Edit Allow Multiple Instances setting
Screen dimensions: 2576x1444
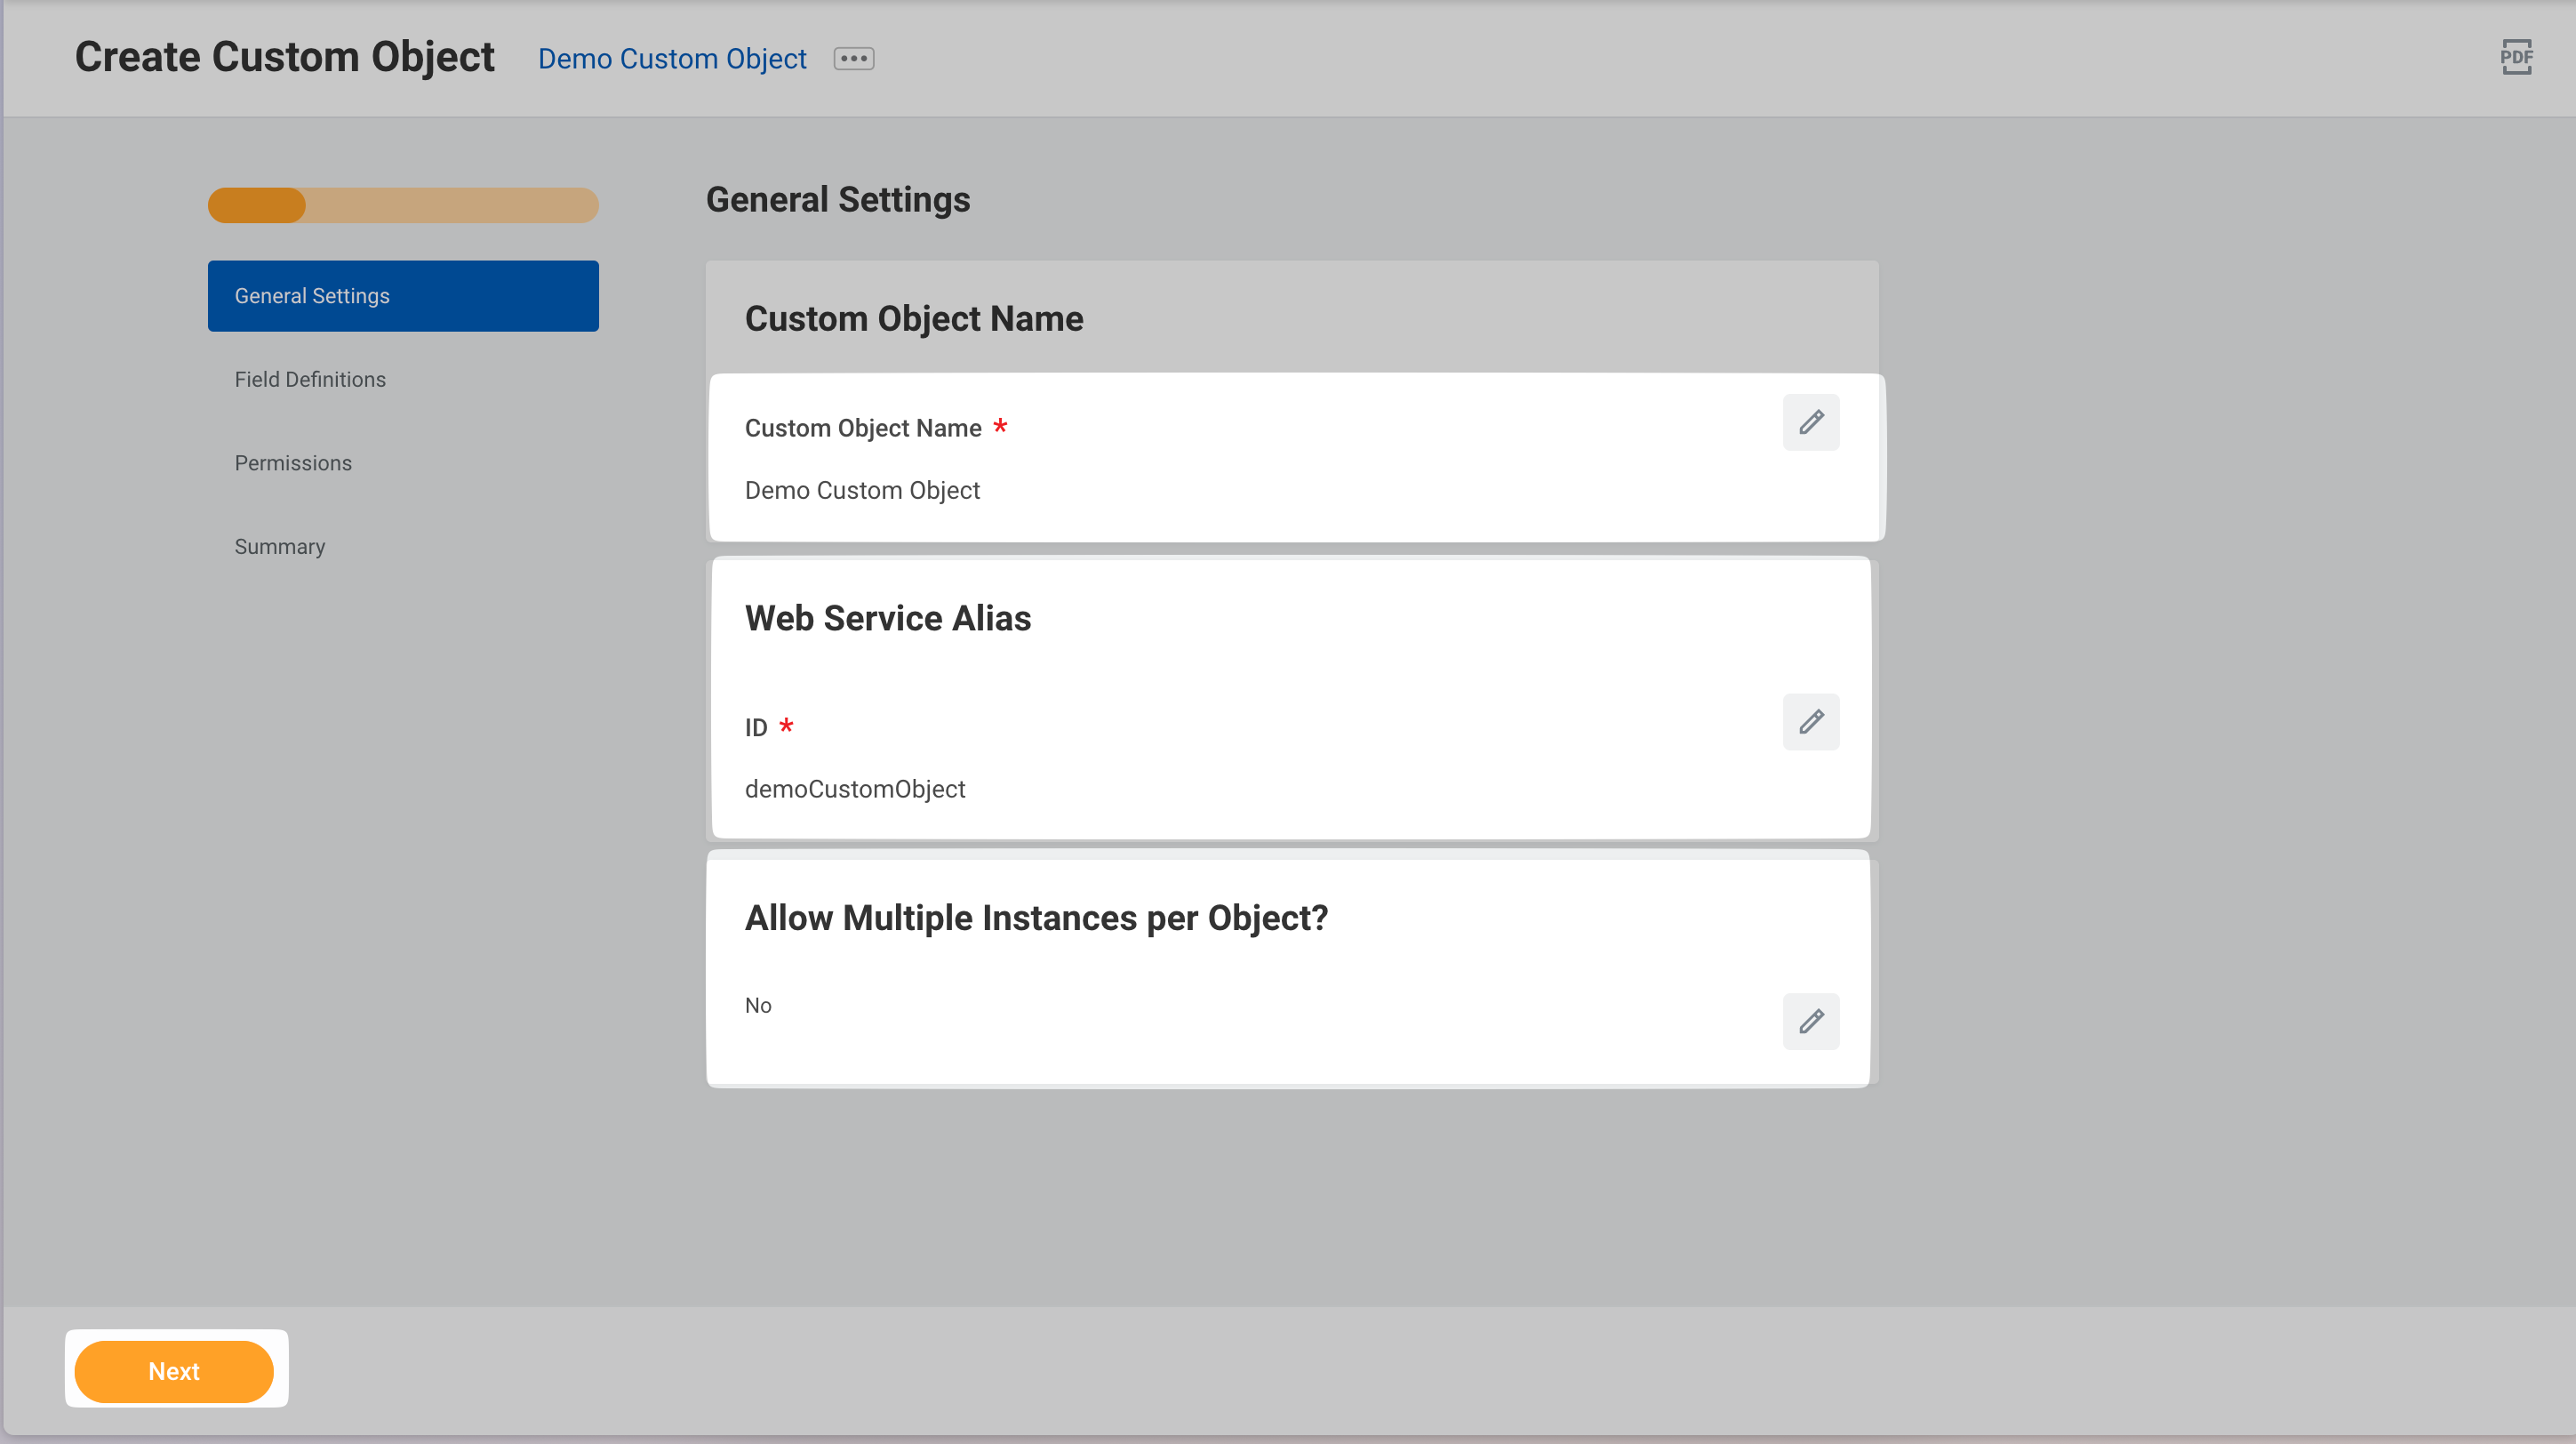1811,1021
